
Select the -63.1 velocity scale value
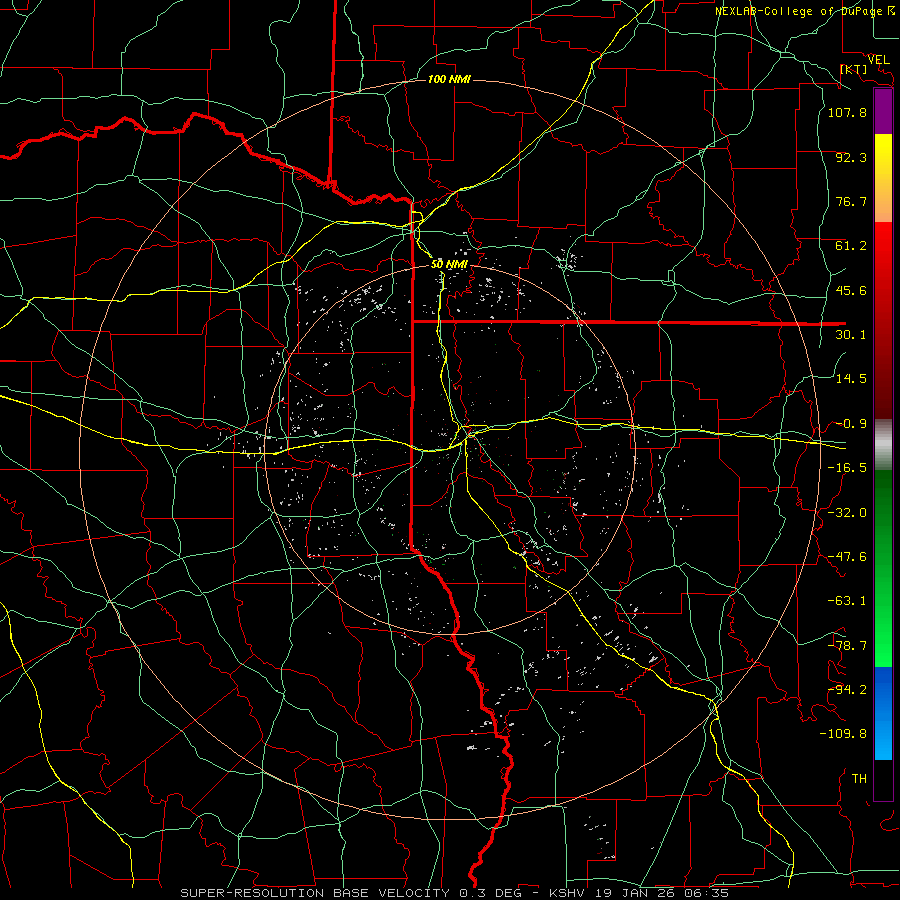tap(847, 601)
